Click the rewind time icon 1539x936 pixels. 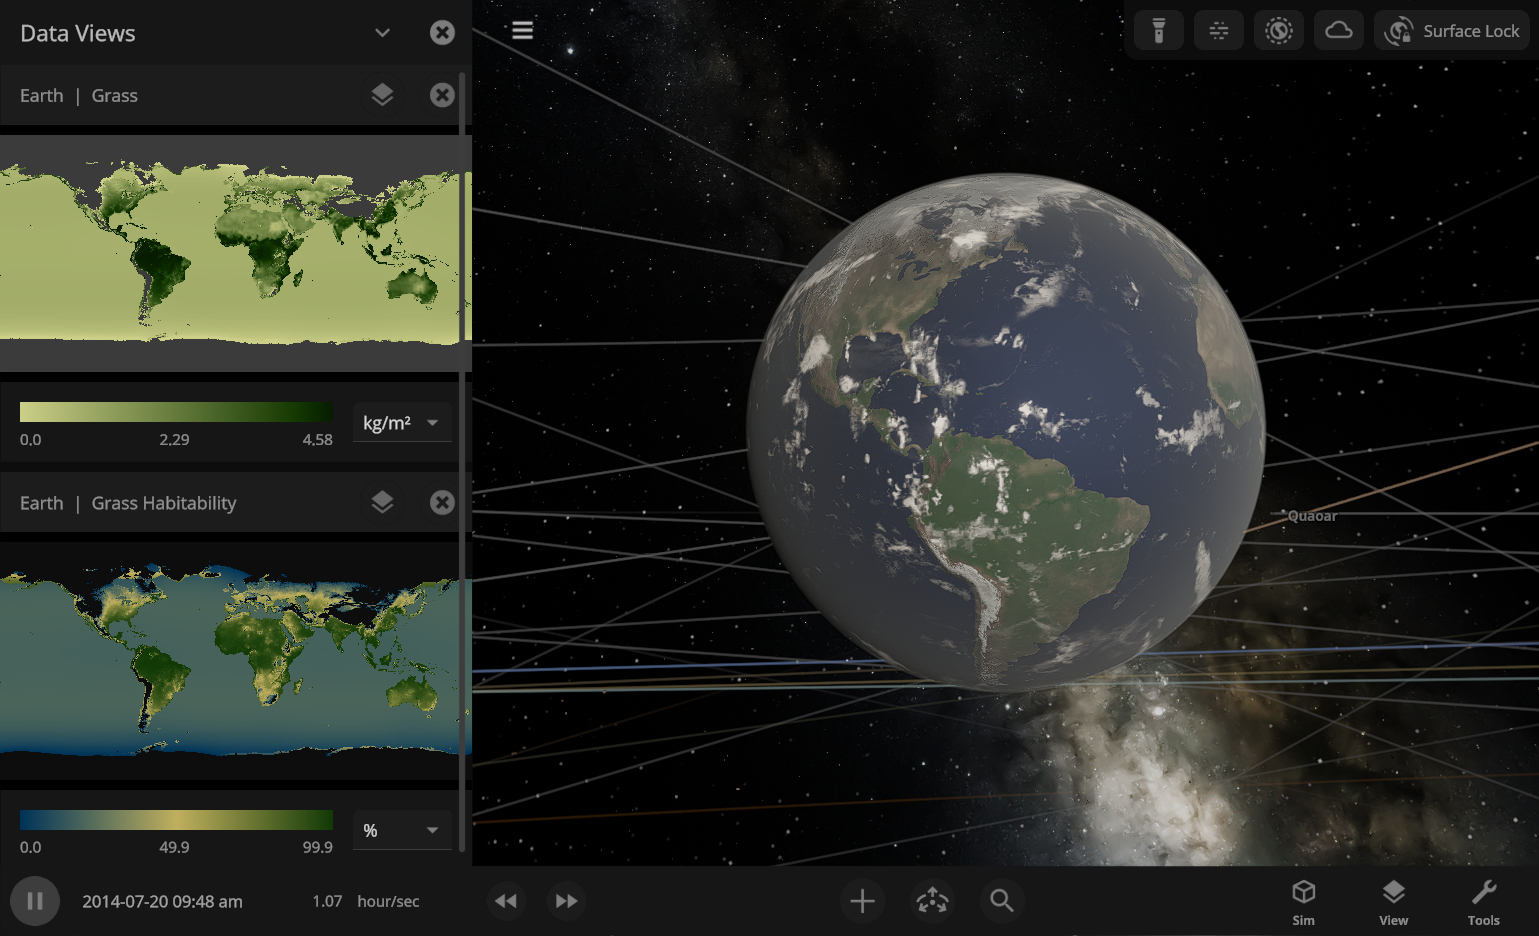click(506, 901)
